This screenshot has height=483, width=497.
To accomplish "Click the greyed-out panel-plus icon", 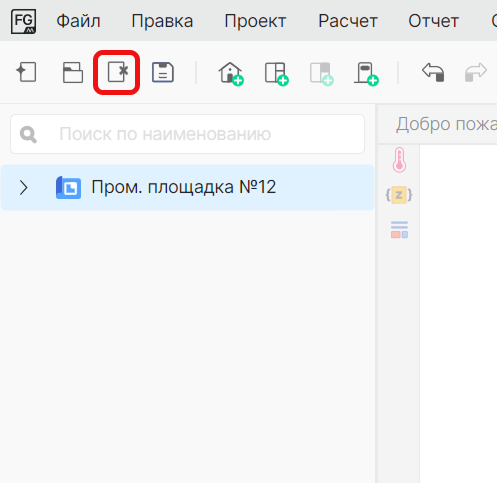I will pos(321,74).
